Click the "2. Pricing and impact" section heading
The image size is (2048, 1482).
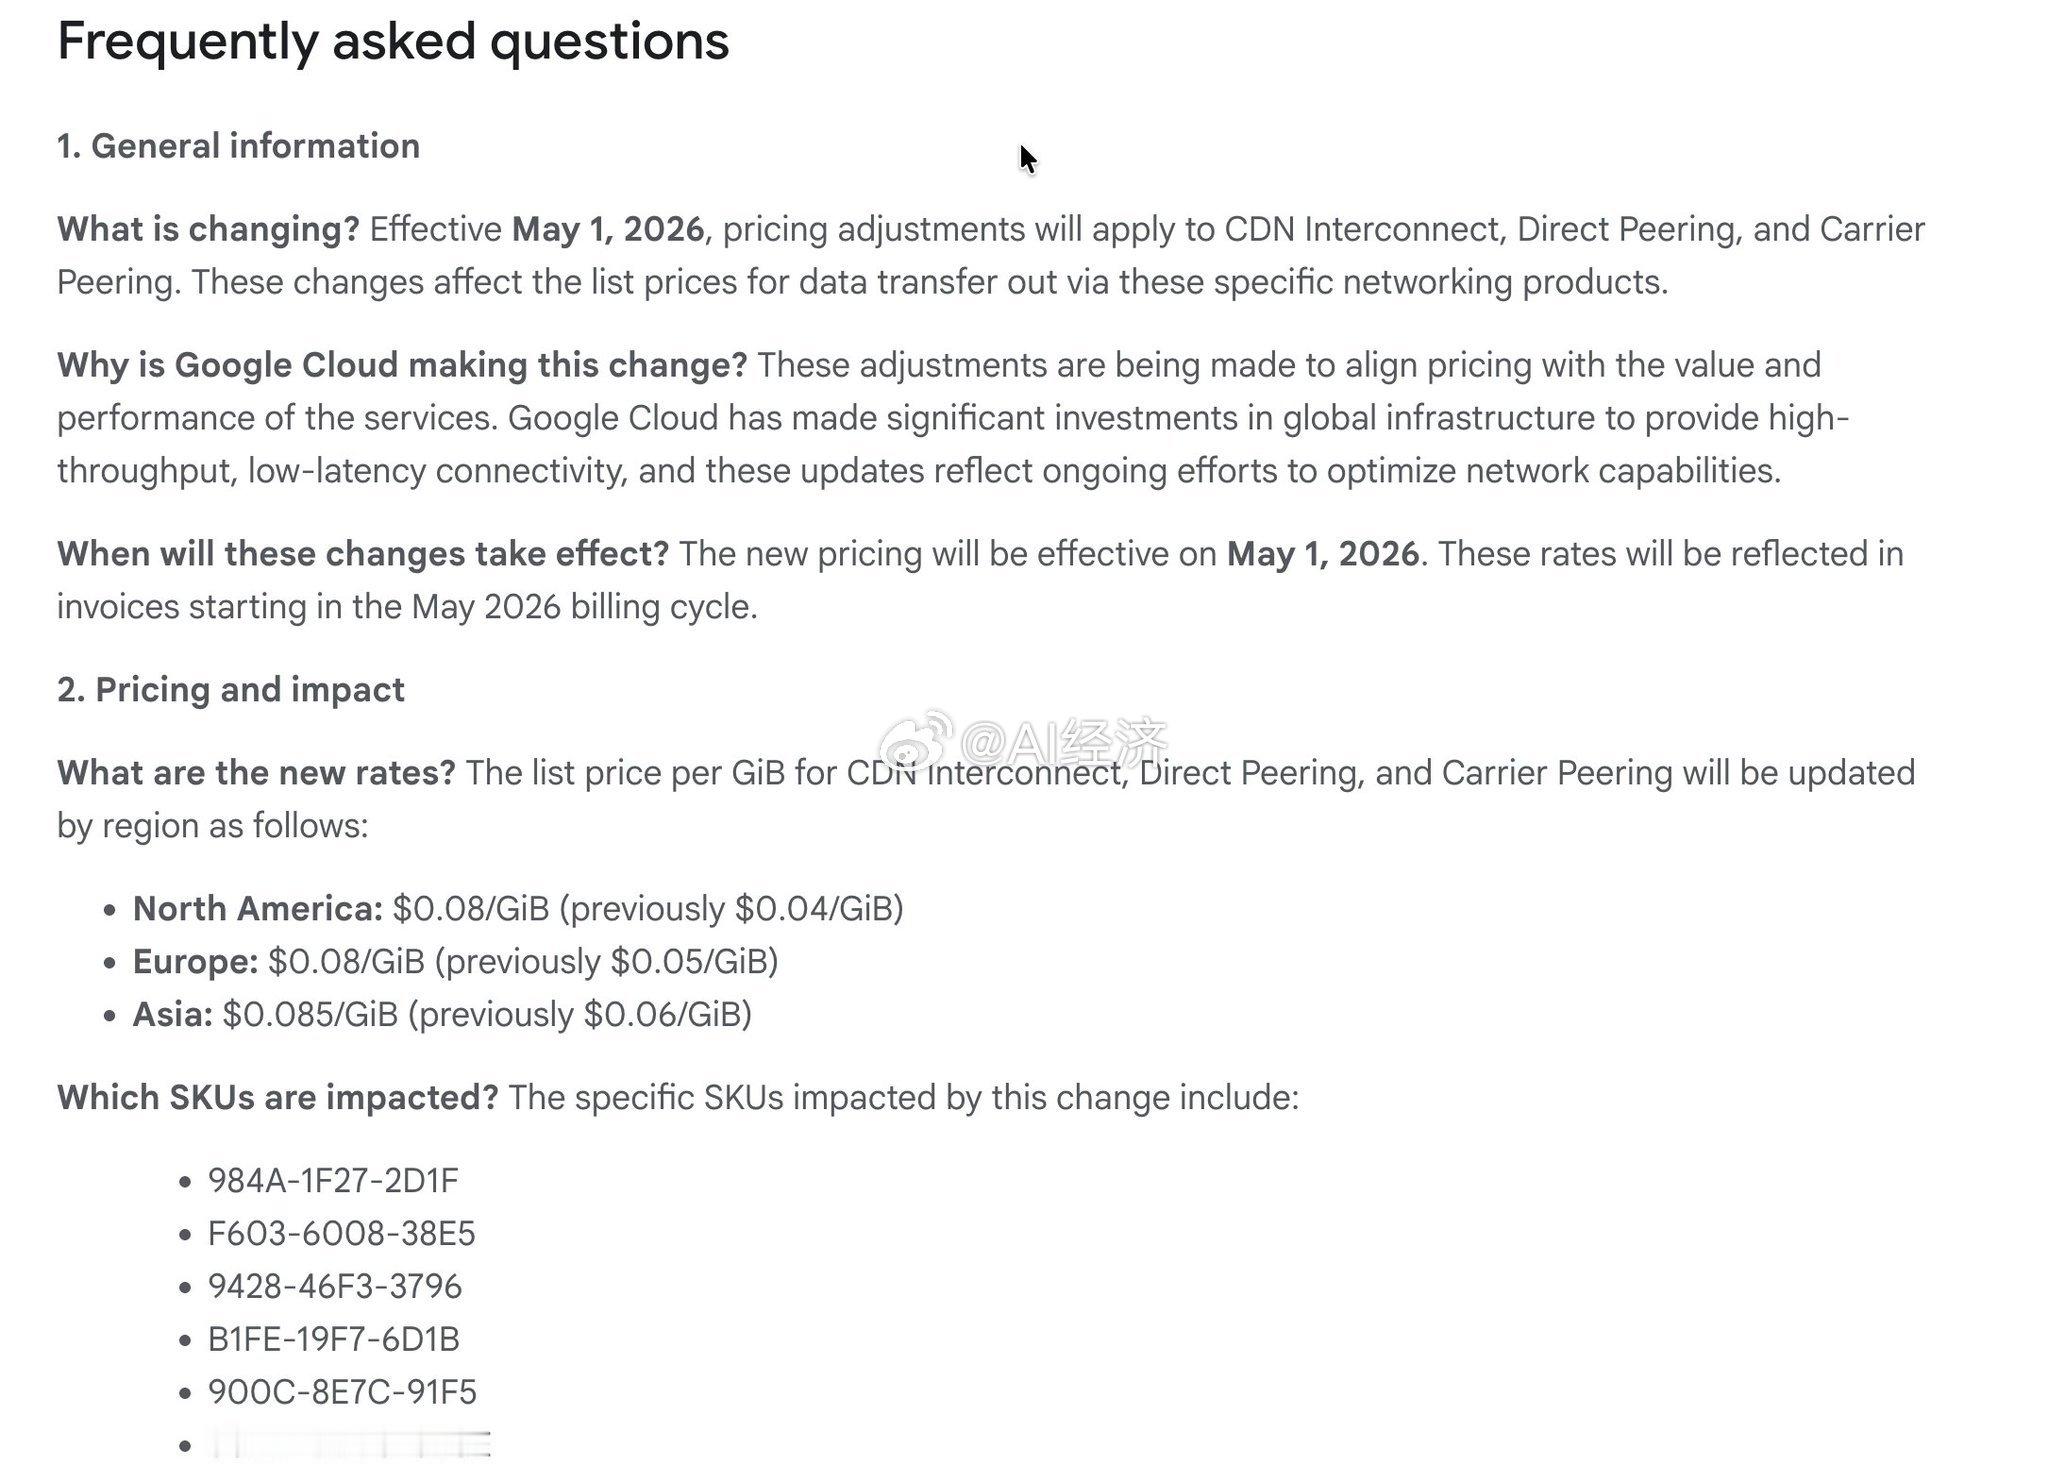(231, 690)
